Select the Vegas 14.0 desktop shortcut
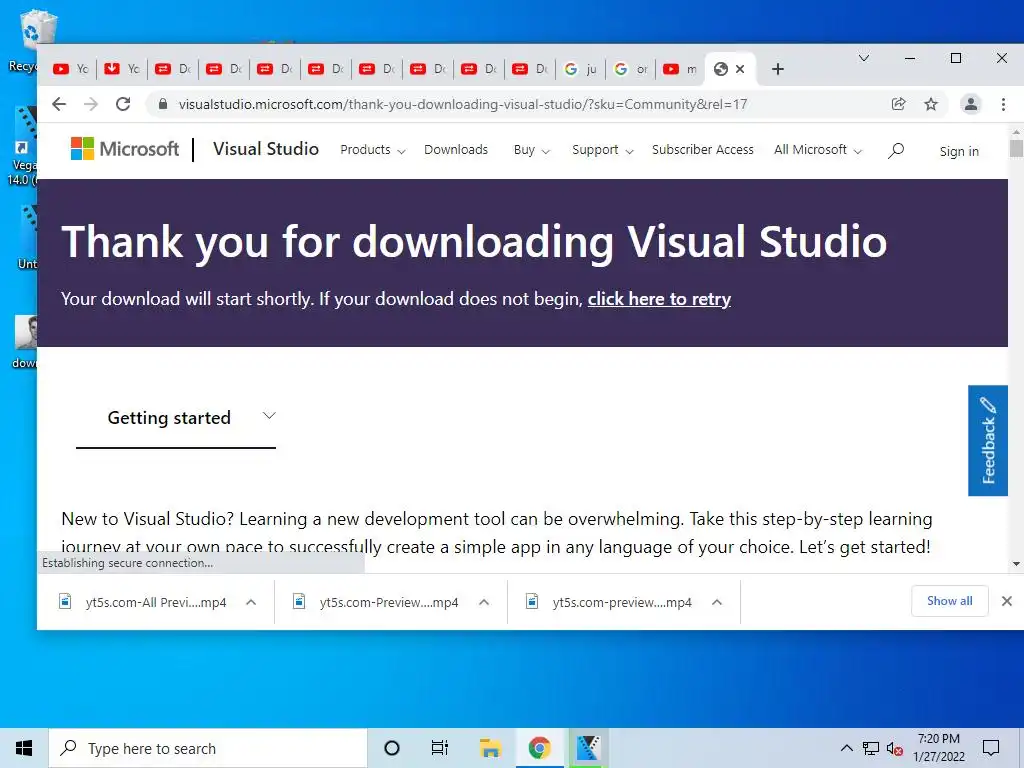1024x768 pixels. pyautogui.click(x=22, y=146)
